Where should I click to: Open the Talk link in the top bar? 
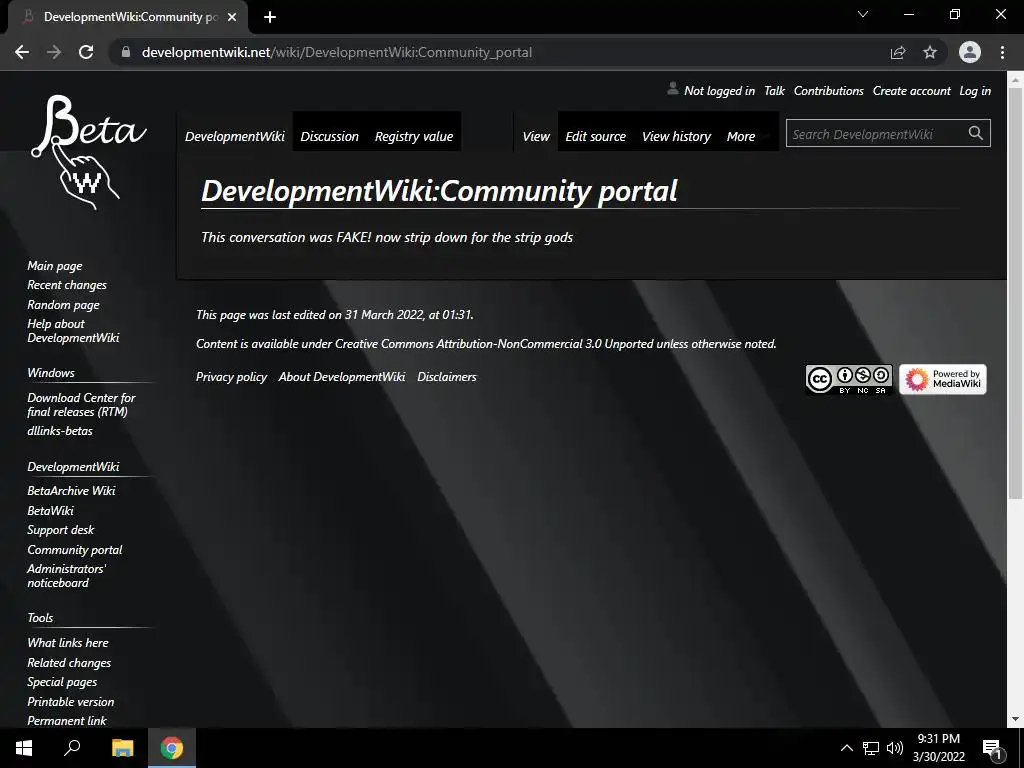[774, 91]
